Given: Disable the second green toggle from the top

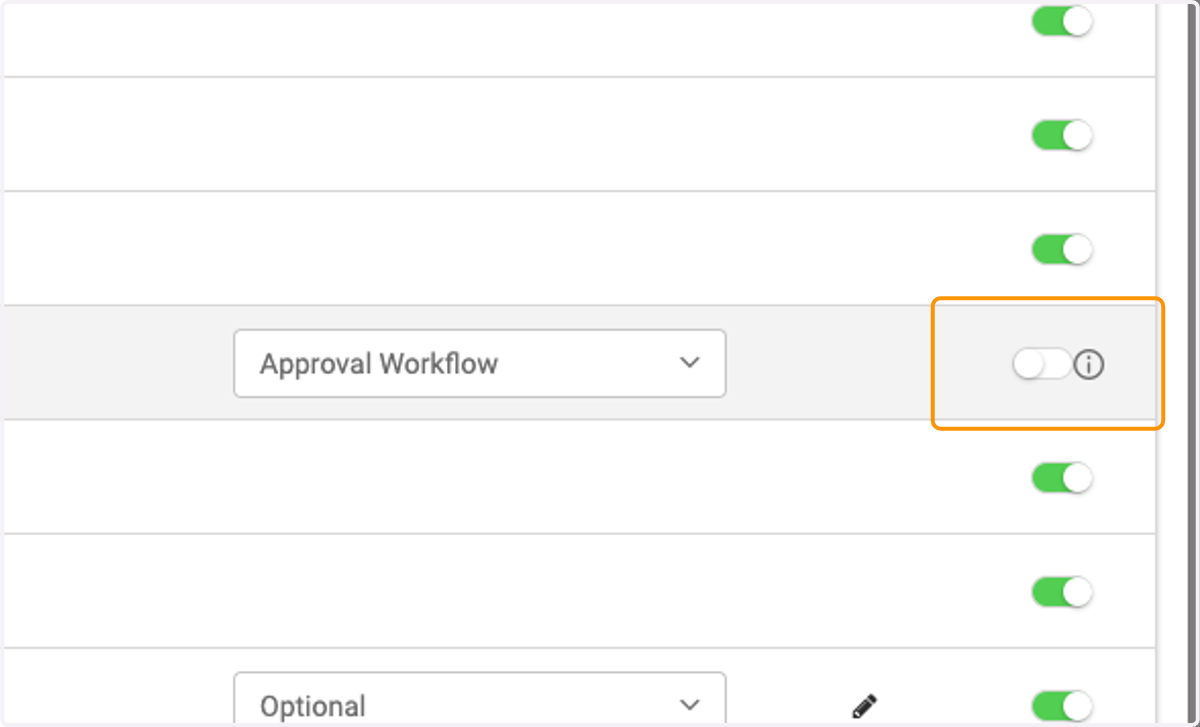Looking at the screenshot, I should [x=1062, y=135].
